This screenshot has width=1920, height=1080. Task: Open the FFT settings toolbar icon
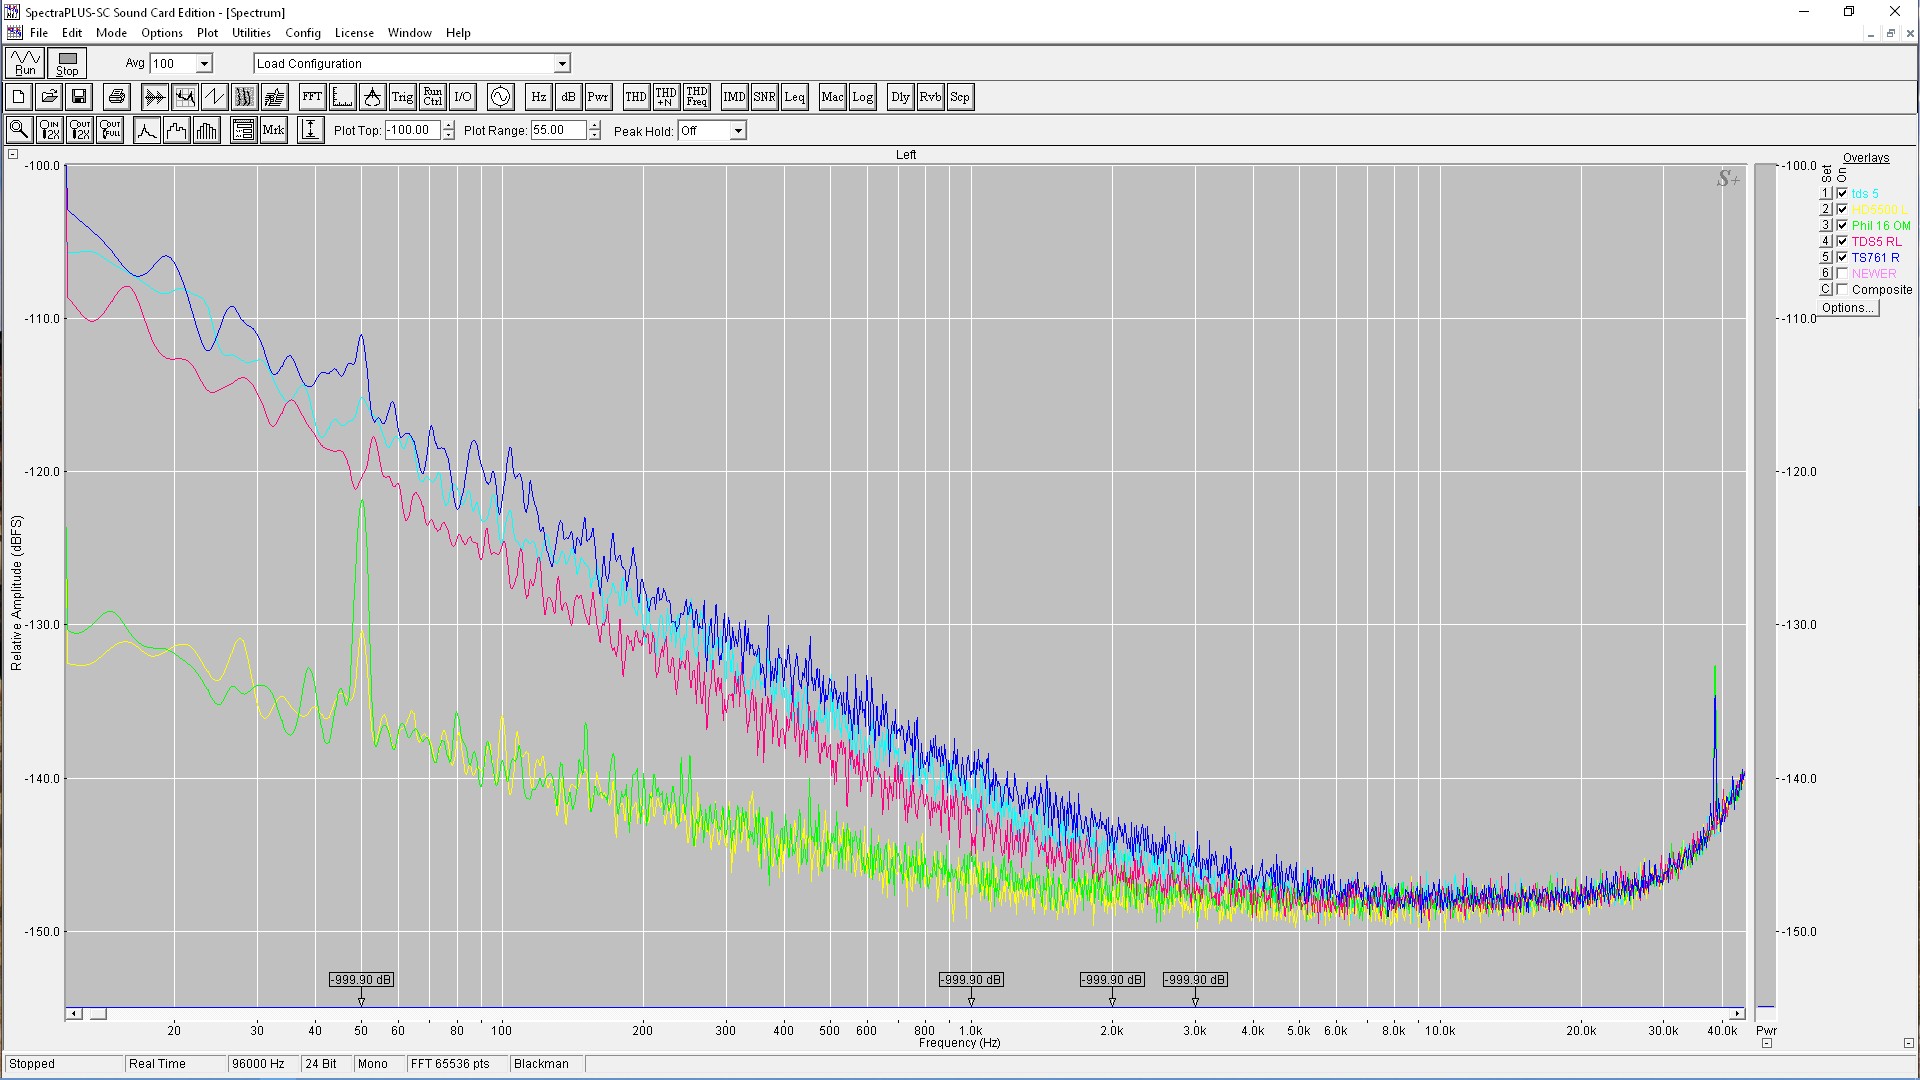coord(312,97)
